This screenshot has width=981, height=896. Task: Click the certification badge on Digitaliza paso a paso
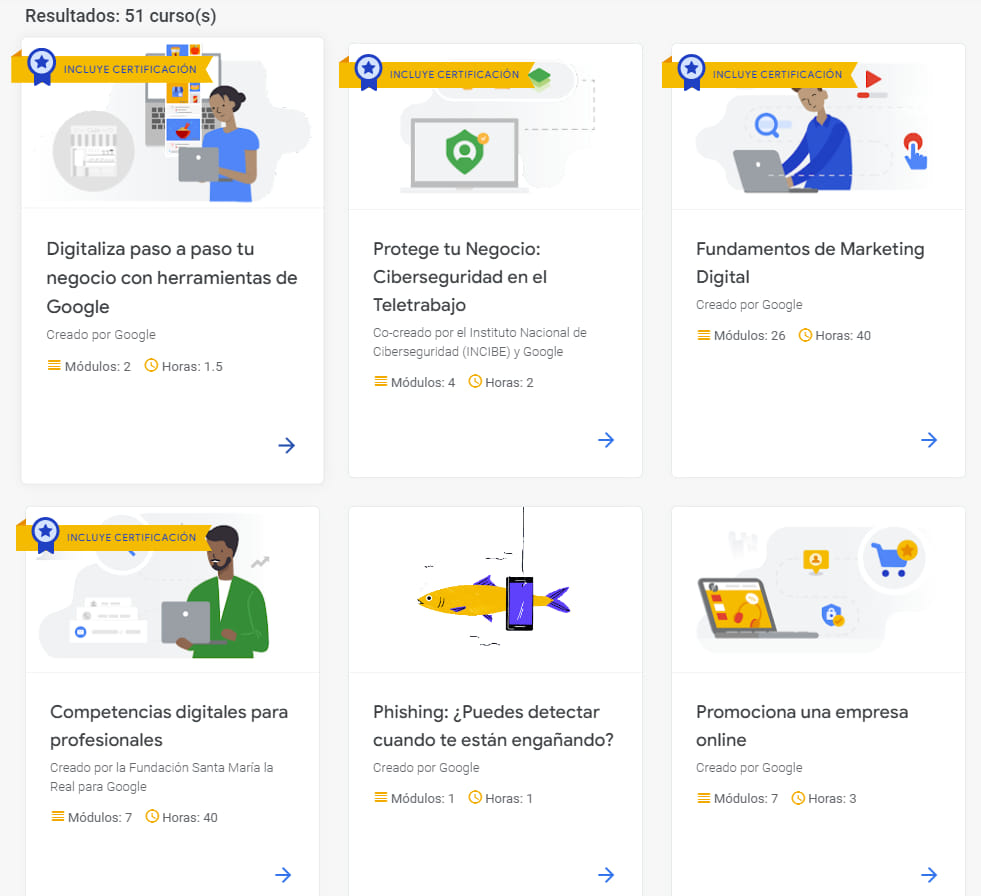(x=41, y=63)
